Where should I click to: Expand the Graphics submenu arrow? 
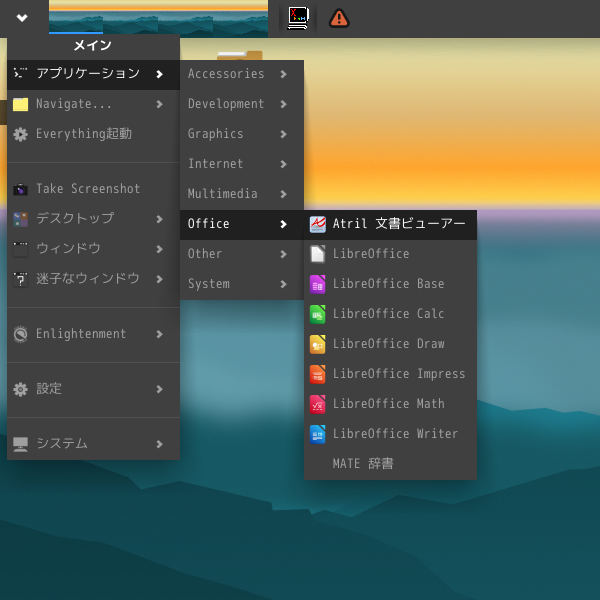283,134
